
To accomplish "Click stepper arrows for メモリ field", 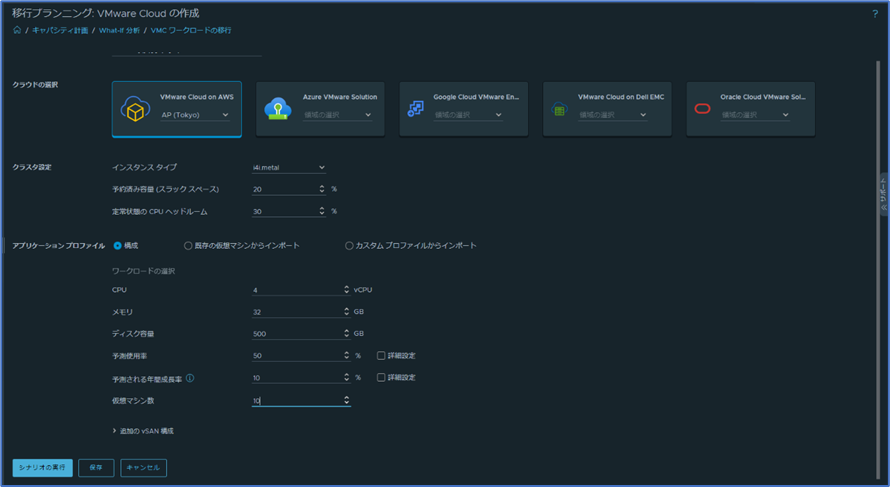I will pos(346,312).
